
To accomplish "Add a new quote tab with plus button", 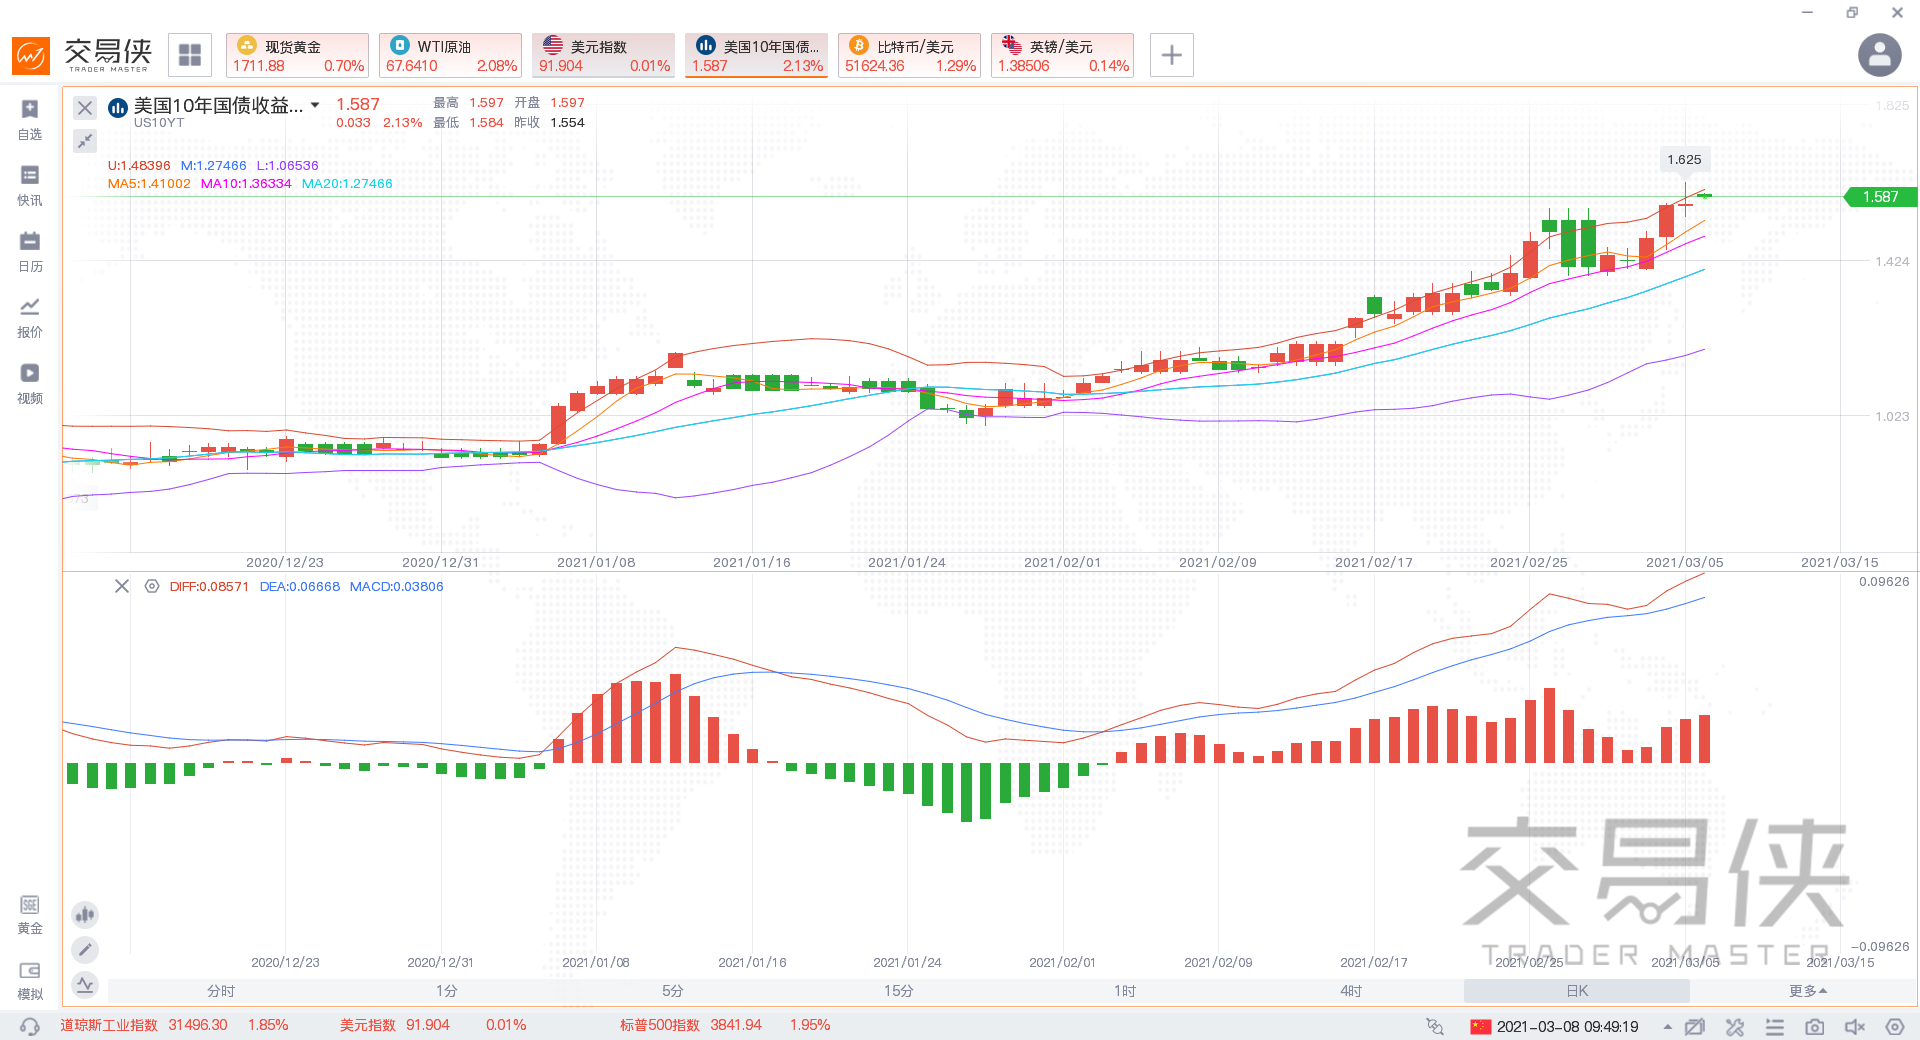I will 1172,55.
